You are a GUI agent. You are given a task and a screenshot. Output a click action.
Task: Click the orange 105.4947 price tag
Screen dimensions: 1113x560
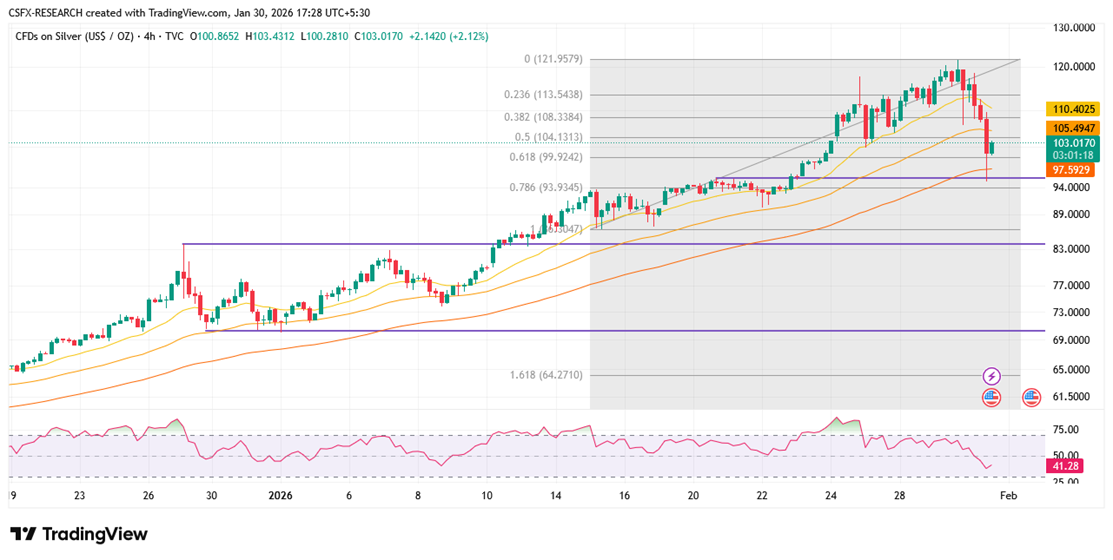pos(1076,128)
